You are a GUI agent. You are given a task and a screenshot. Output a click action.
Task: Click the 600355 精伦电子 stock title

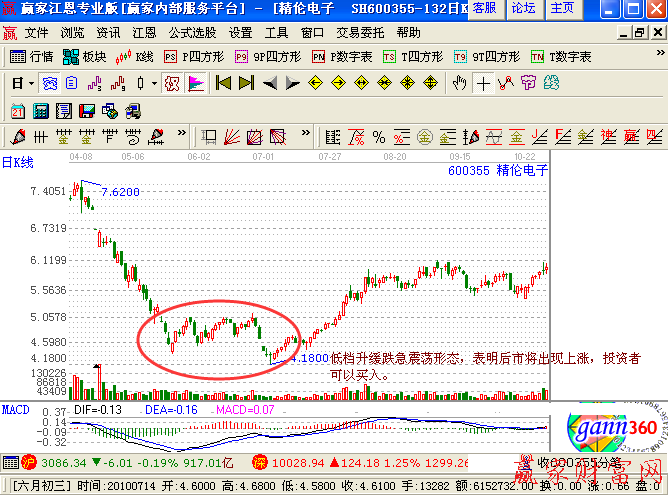[x=498, y=170]
